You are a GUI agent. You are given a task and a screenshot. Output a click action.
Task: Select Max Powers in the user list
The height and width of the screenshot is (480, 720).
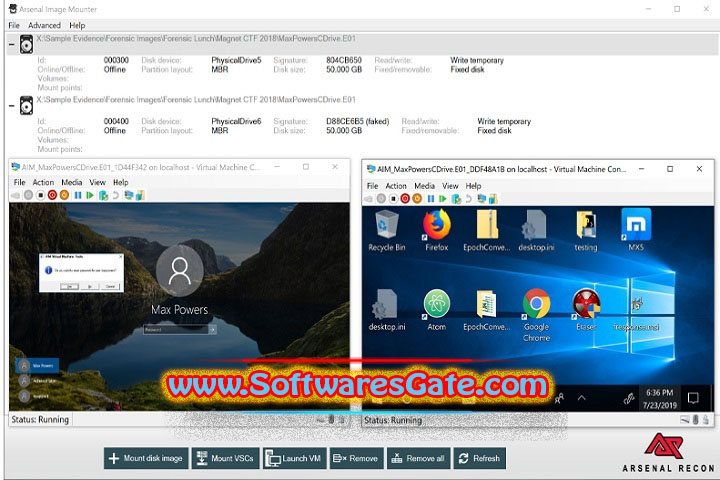coord(37,366)
